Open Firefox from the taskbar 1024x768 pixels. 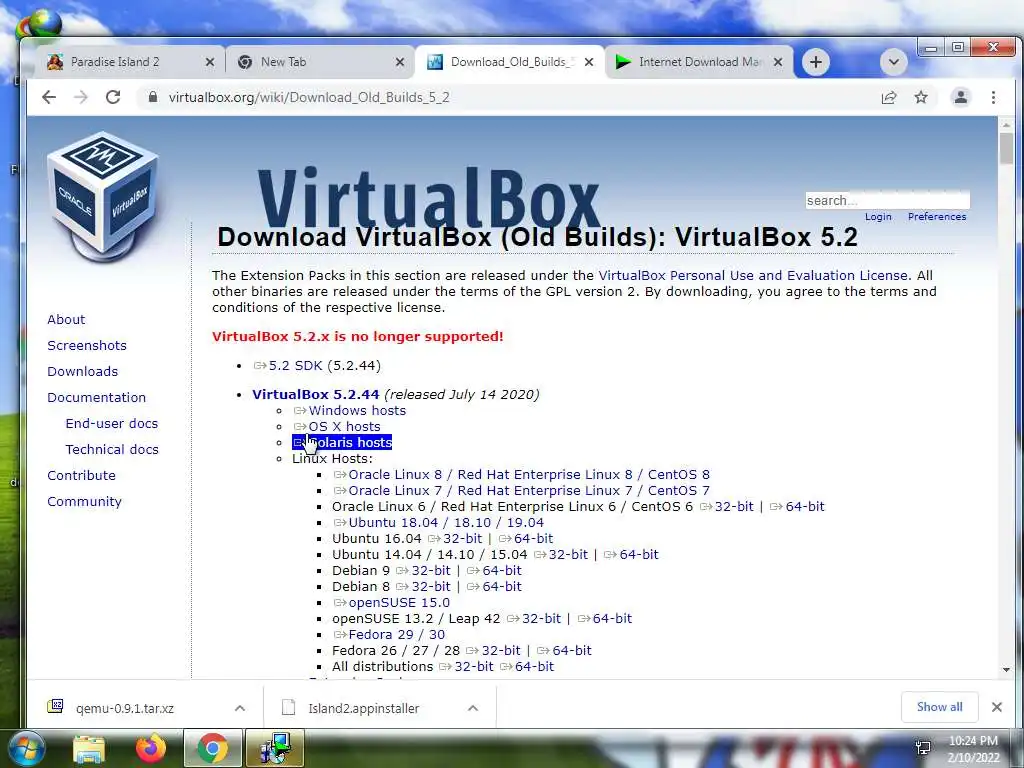point(150,749)
